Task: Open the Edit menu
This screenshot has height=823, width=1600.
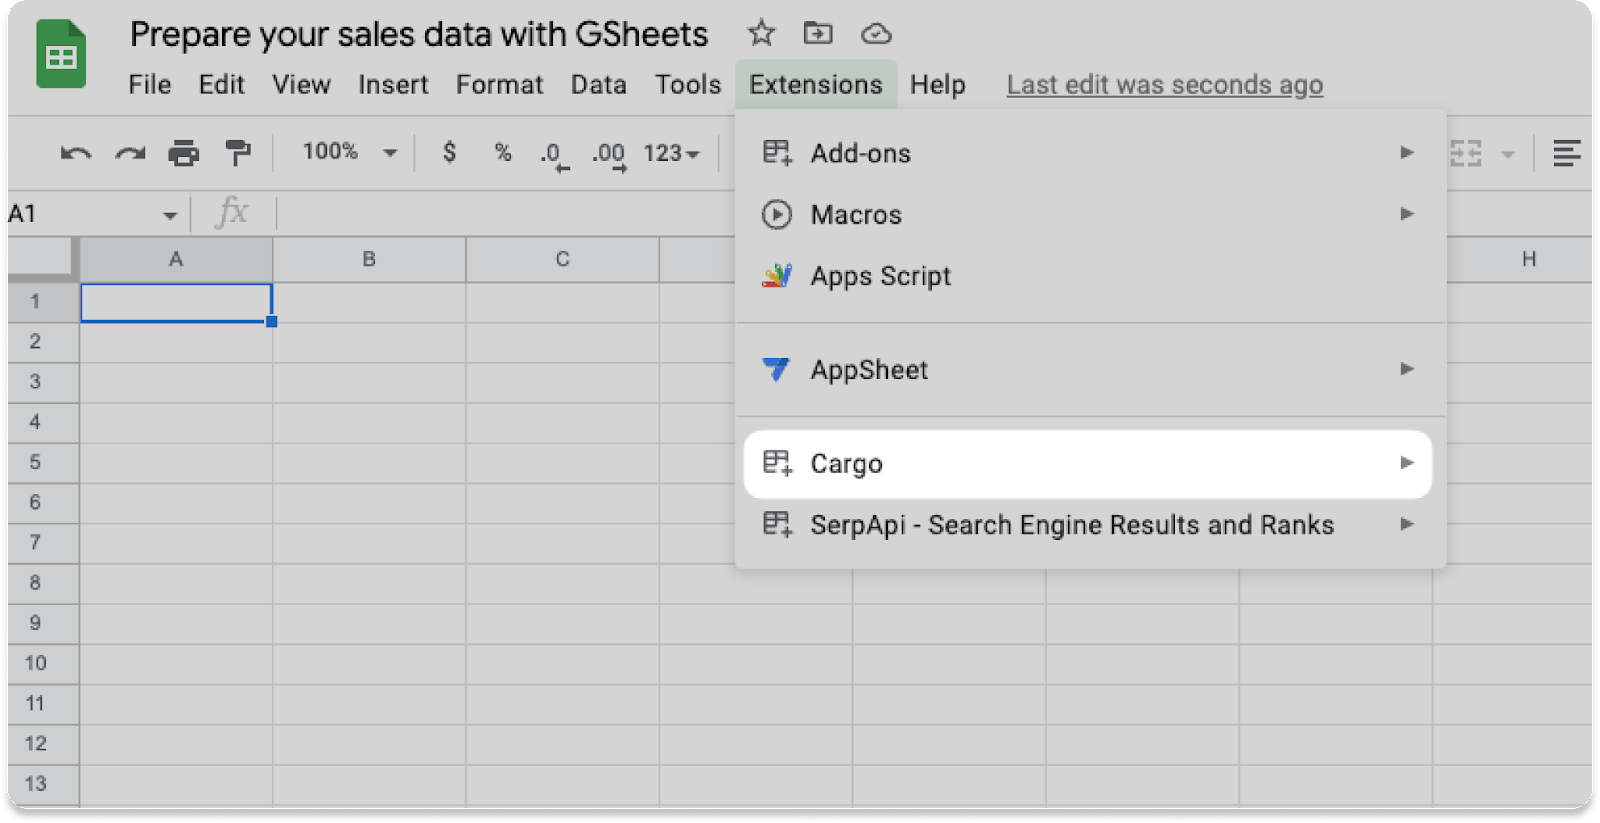Action: point(221,85)
